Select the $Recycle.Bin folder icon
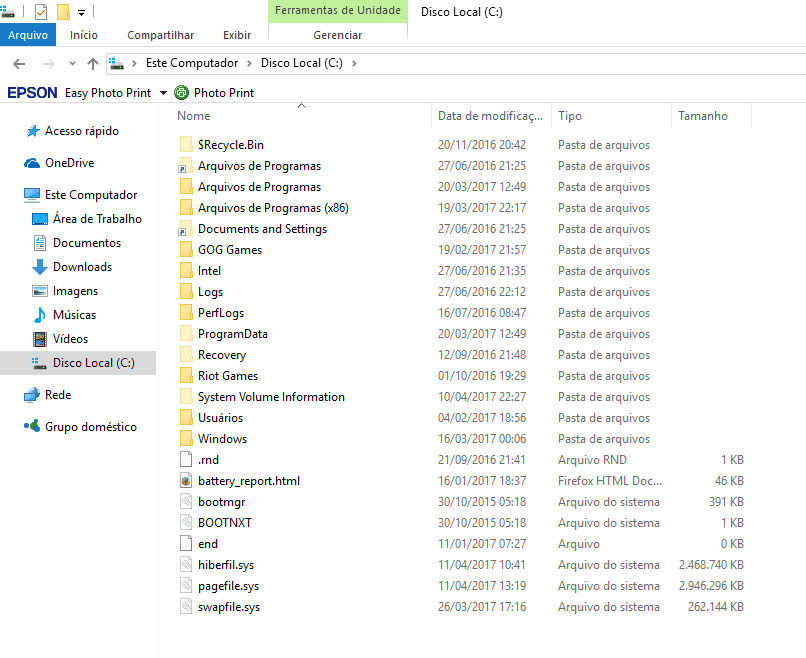This screenshot has width=806, height=658. click(186, 144)
